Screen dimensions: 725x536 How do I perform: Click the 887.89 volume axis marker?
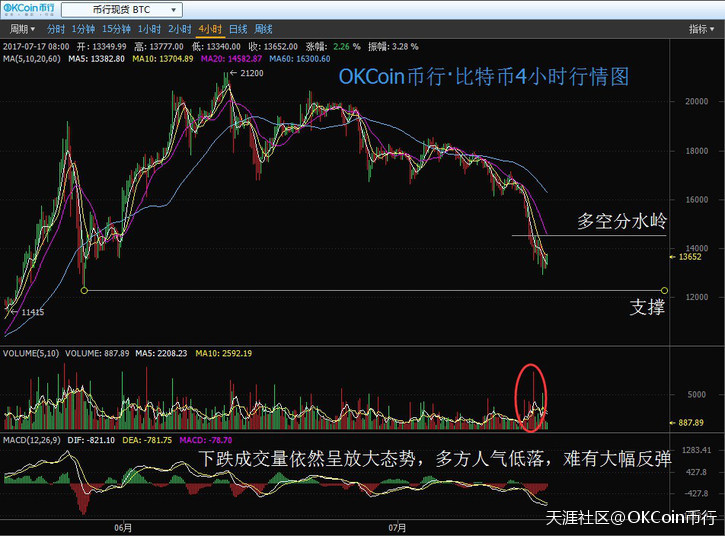[x=693, y=423]
